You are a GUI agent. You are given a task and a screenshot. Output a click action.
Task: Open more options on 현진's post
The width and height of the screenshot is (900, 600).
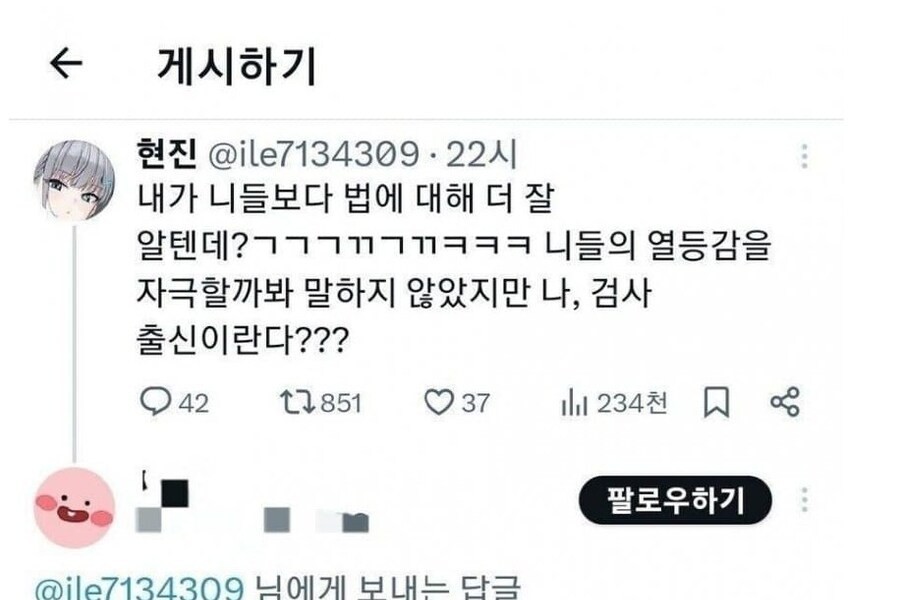[x=805, y=156]
